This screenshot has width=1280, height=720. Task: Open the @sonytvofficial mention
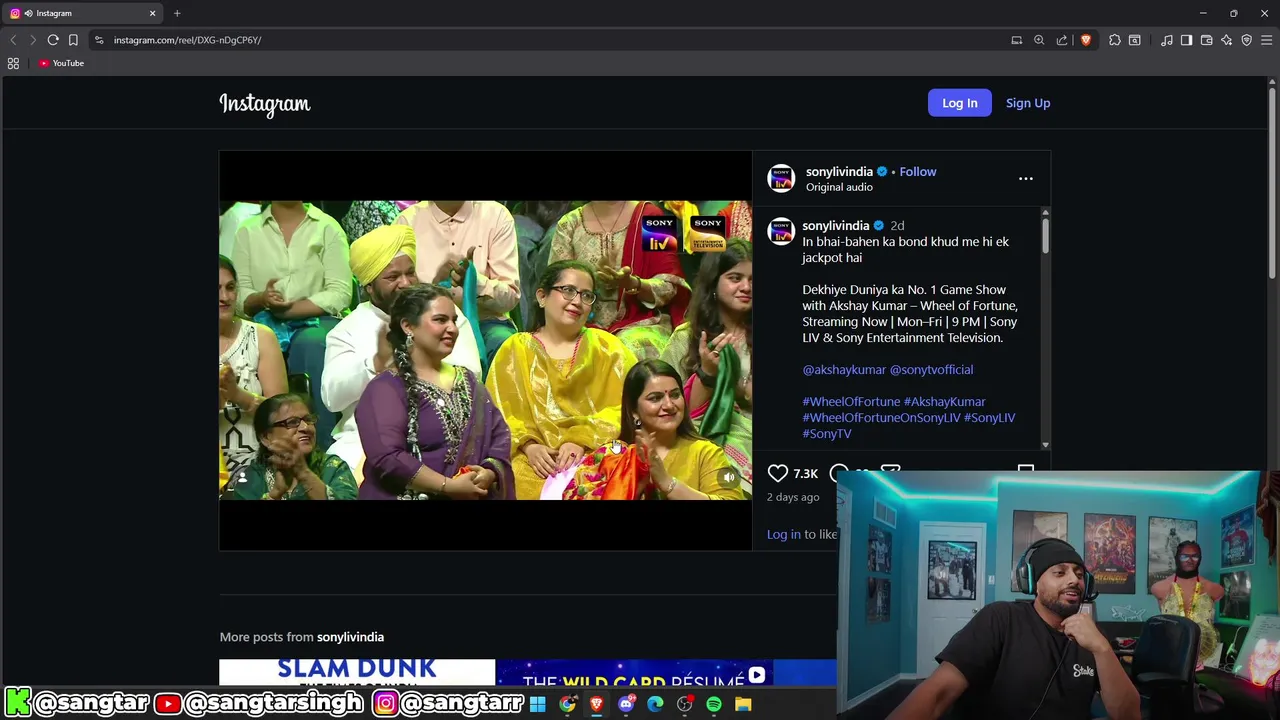[931, 370]
